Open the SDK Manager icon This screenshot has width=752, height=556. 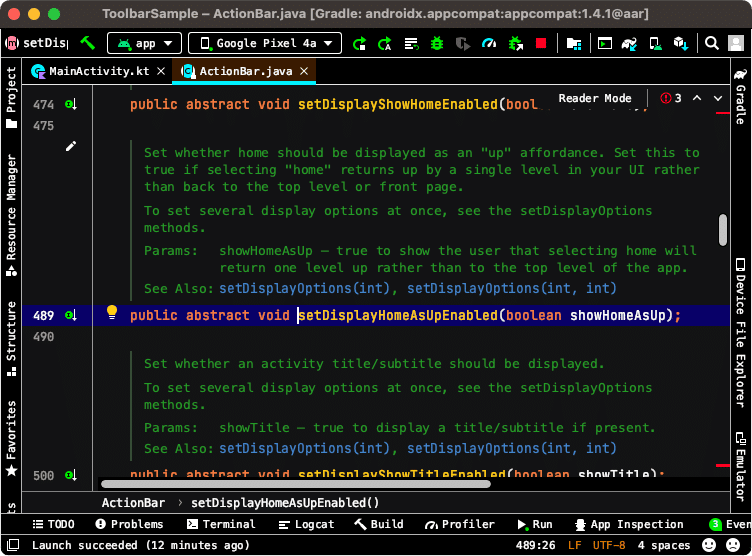click(x=681, y=44)
